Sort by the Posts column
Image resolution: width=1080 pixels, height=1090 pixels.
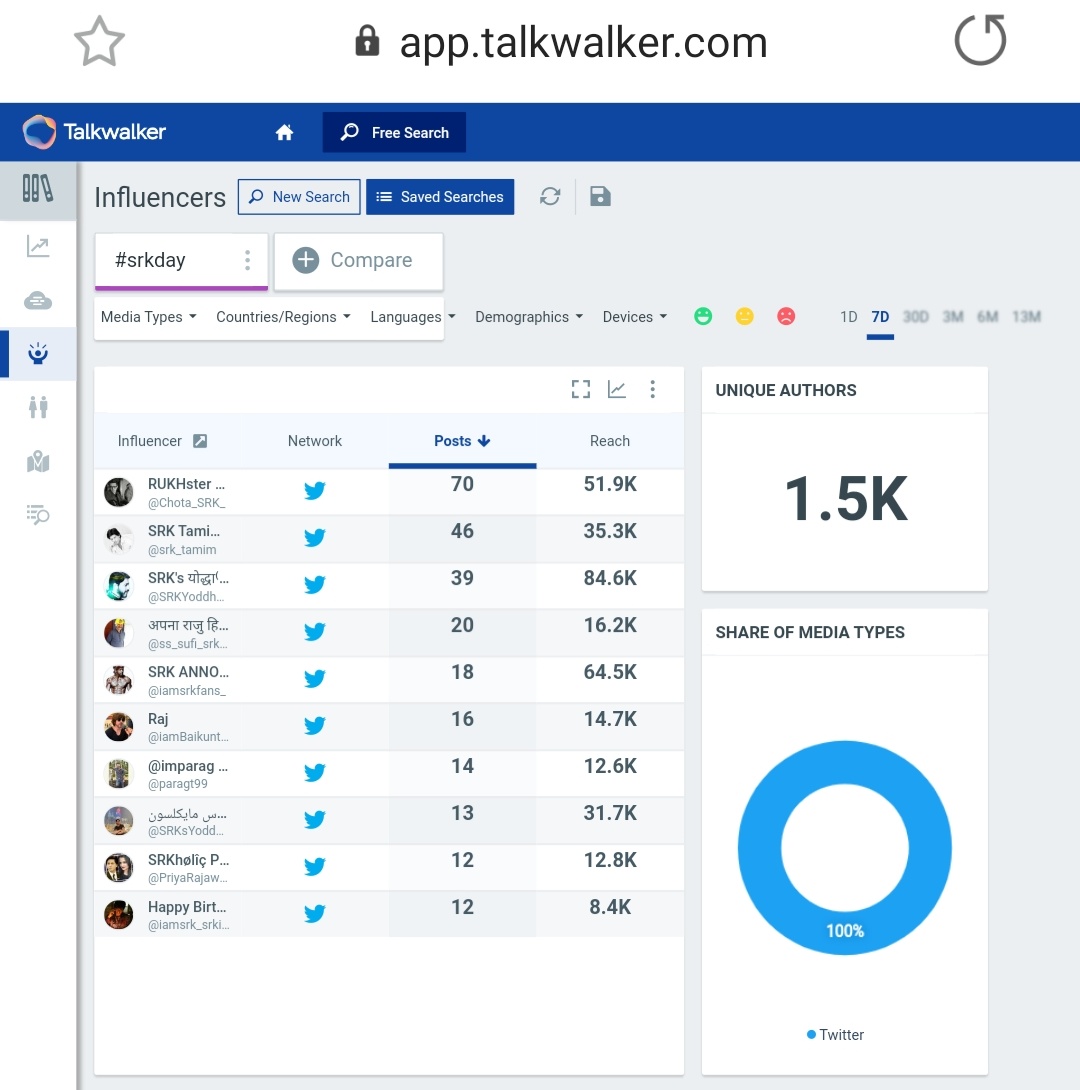(x=462, y=441)
